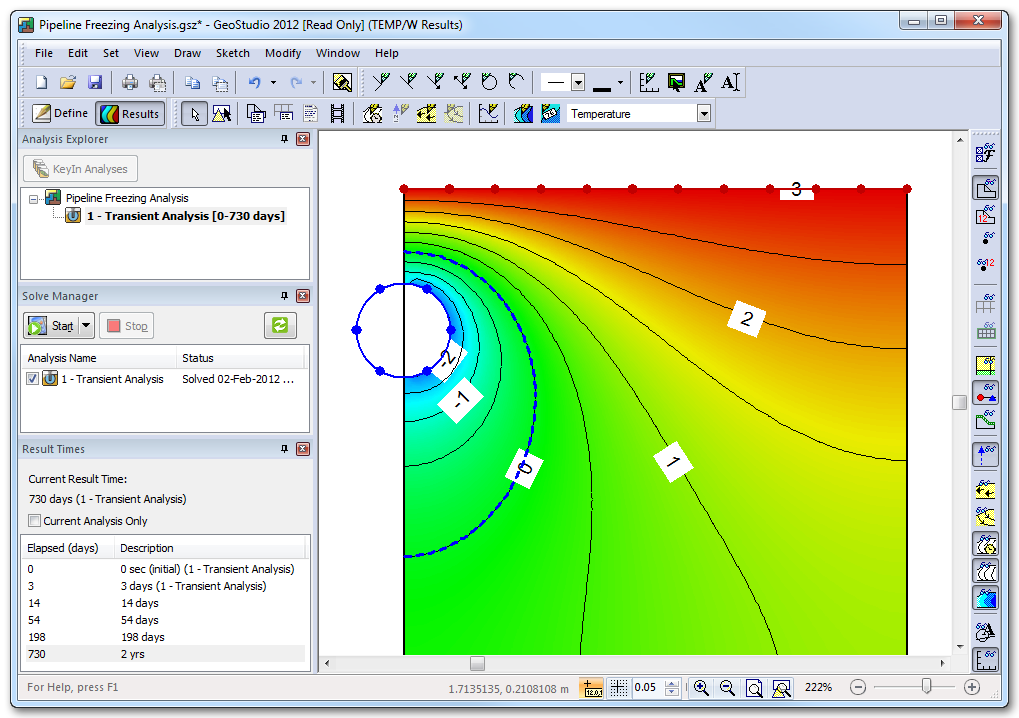Toggle view contours shading icon in right sidebar
Viewport: 1019px width, 718px height.
tap(985, 598)
